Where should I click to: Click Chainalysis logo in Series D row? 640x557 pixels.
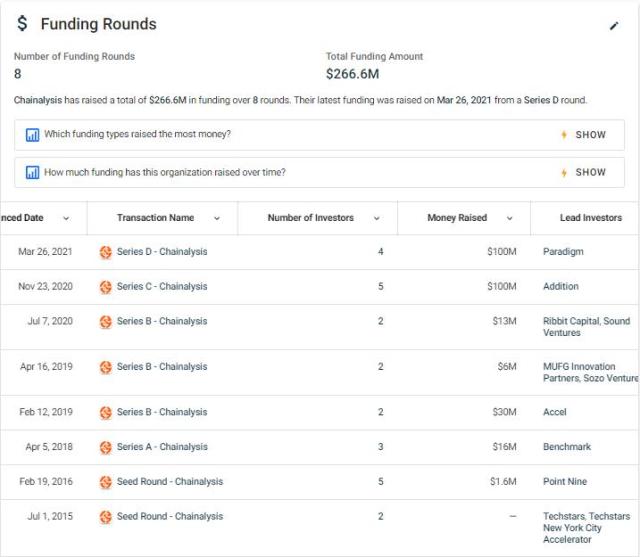[x=106, y=252]
